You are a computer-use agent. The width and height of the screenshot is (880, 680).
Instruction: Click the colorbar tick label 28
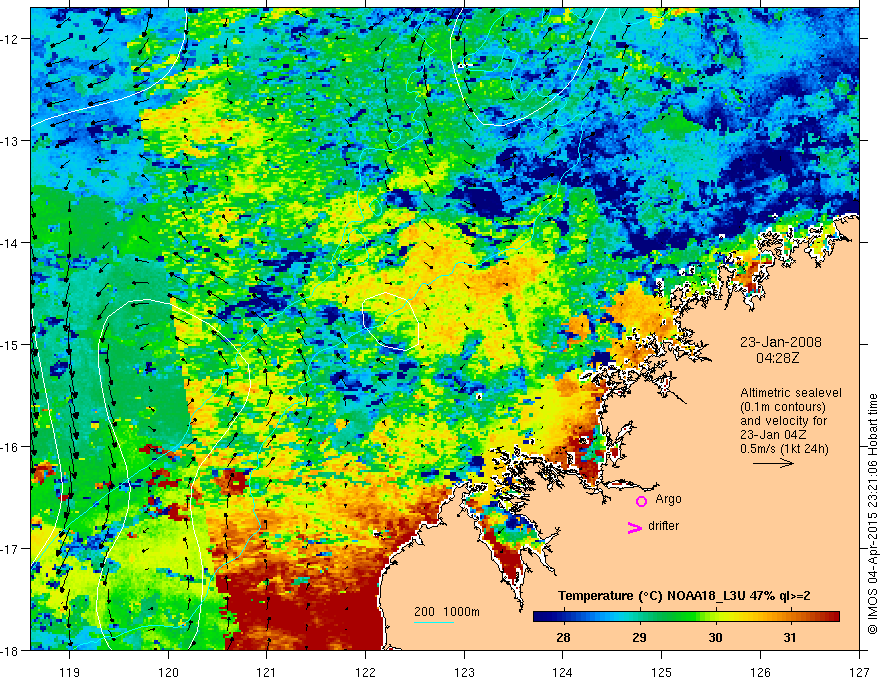pos(563,637)
